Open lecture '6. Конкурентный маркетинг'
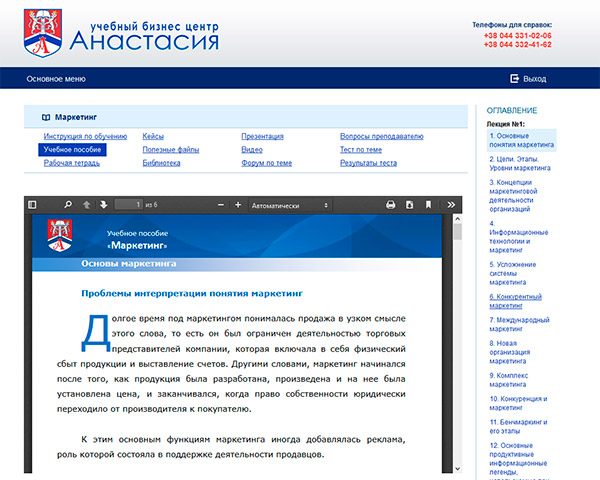Viewport: 600px width, 480px height. [x=516, y=301]
